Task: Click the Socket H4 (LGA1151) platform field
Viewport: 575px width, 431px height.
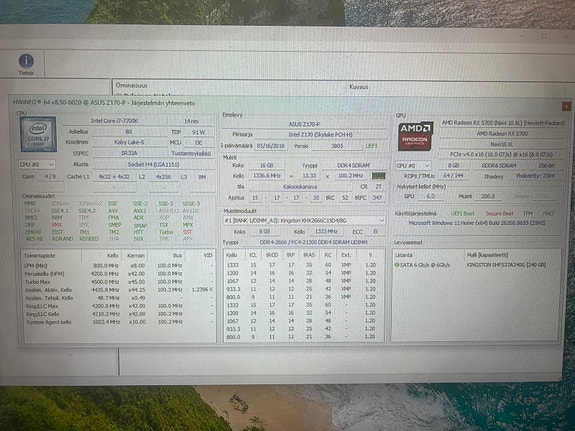Action: pyautogui.click(x=153, y=164)
